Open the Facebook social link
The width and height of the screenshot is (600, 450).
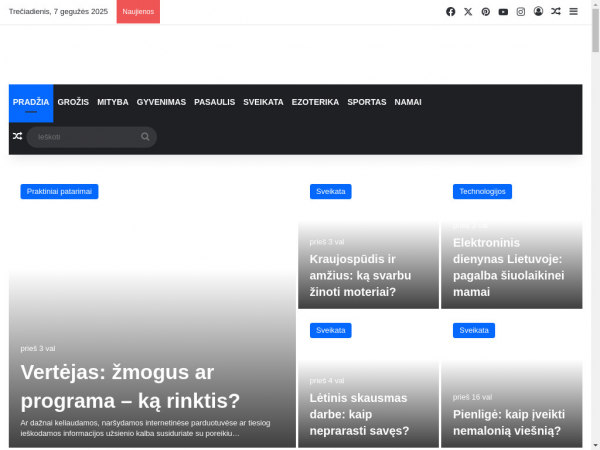450,12
